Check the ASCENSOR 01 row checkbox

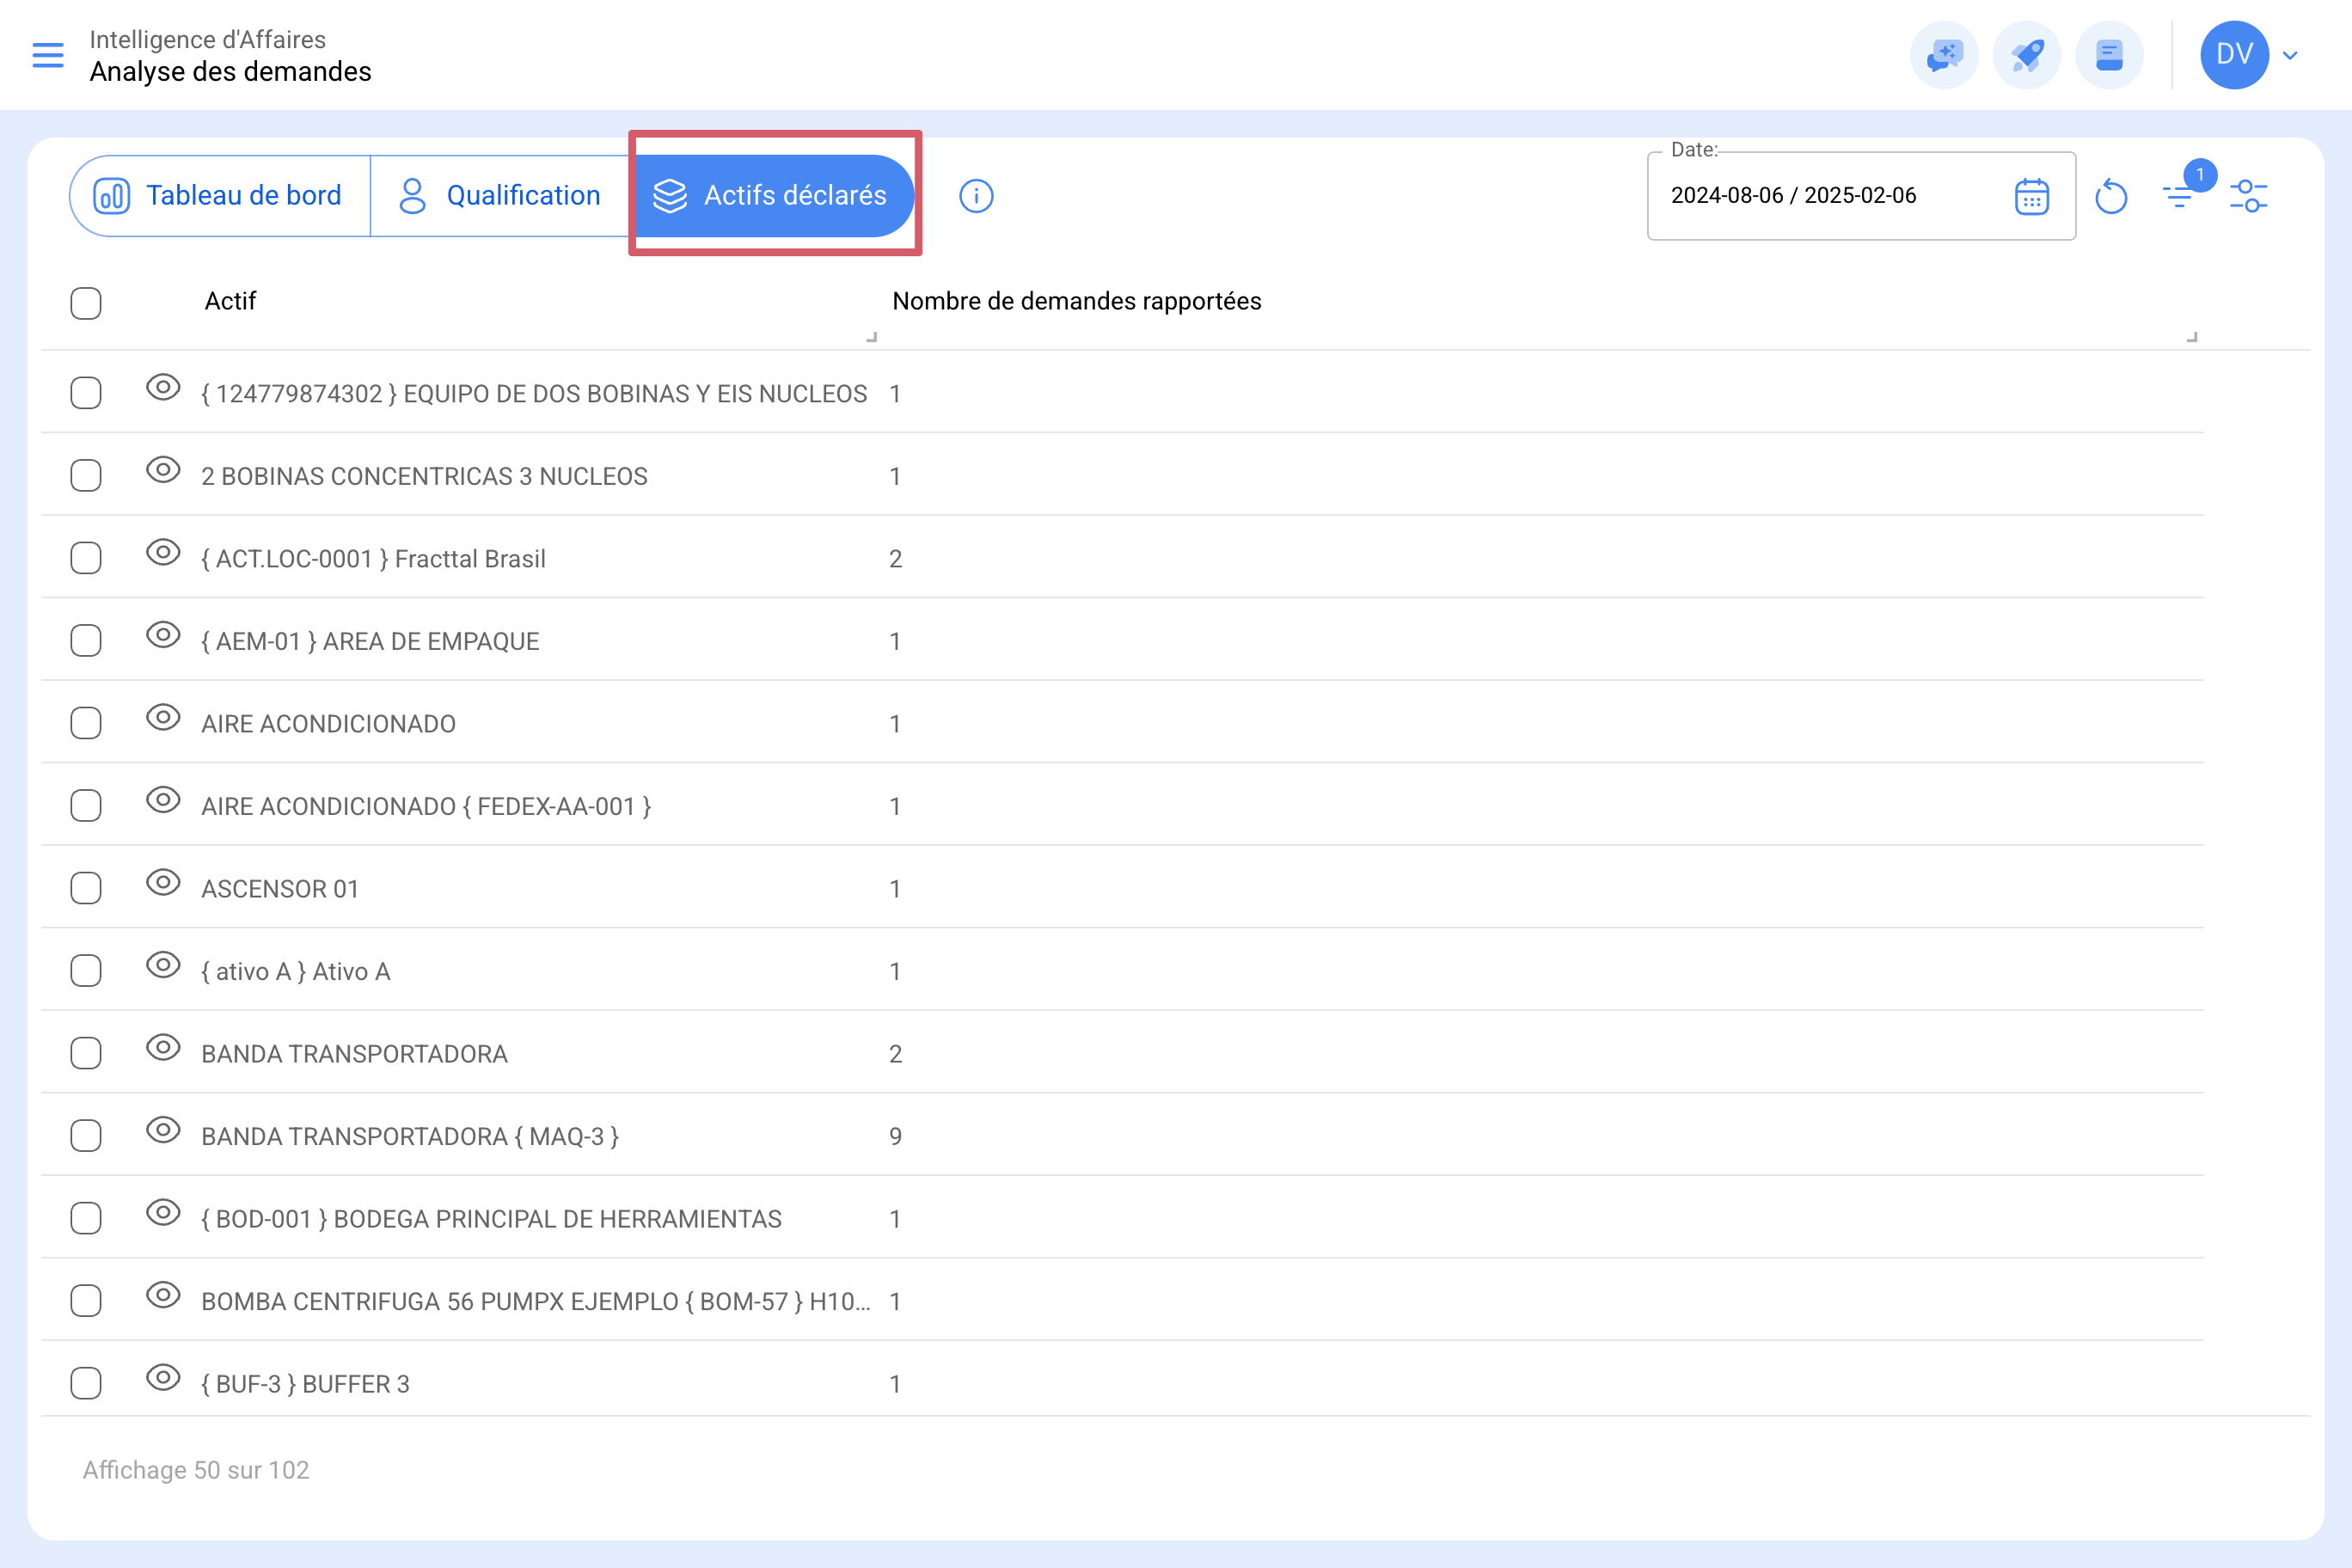pos(86,888)
